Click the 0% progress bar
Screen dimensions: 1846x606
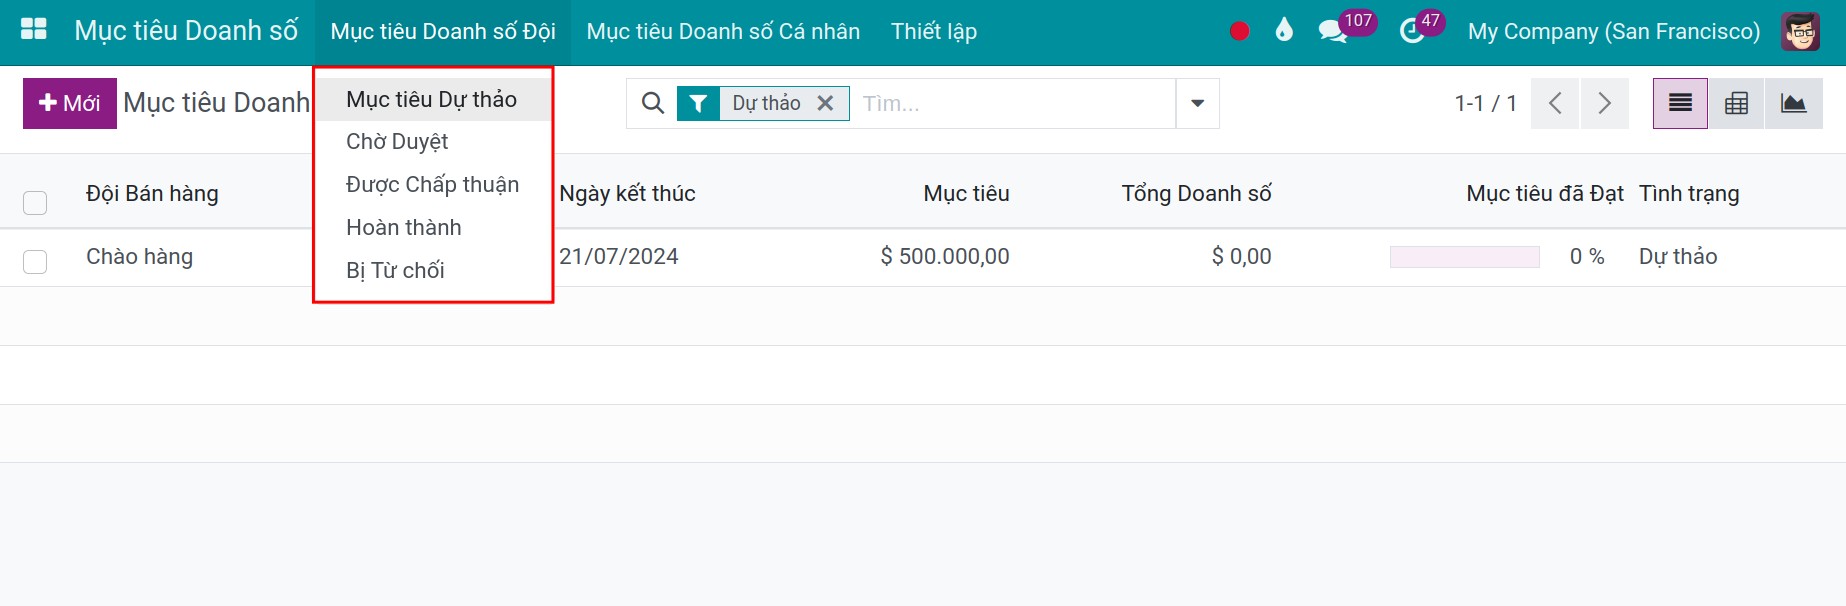click(x=1464, y=257)
